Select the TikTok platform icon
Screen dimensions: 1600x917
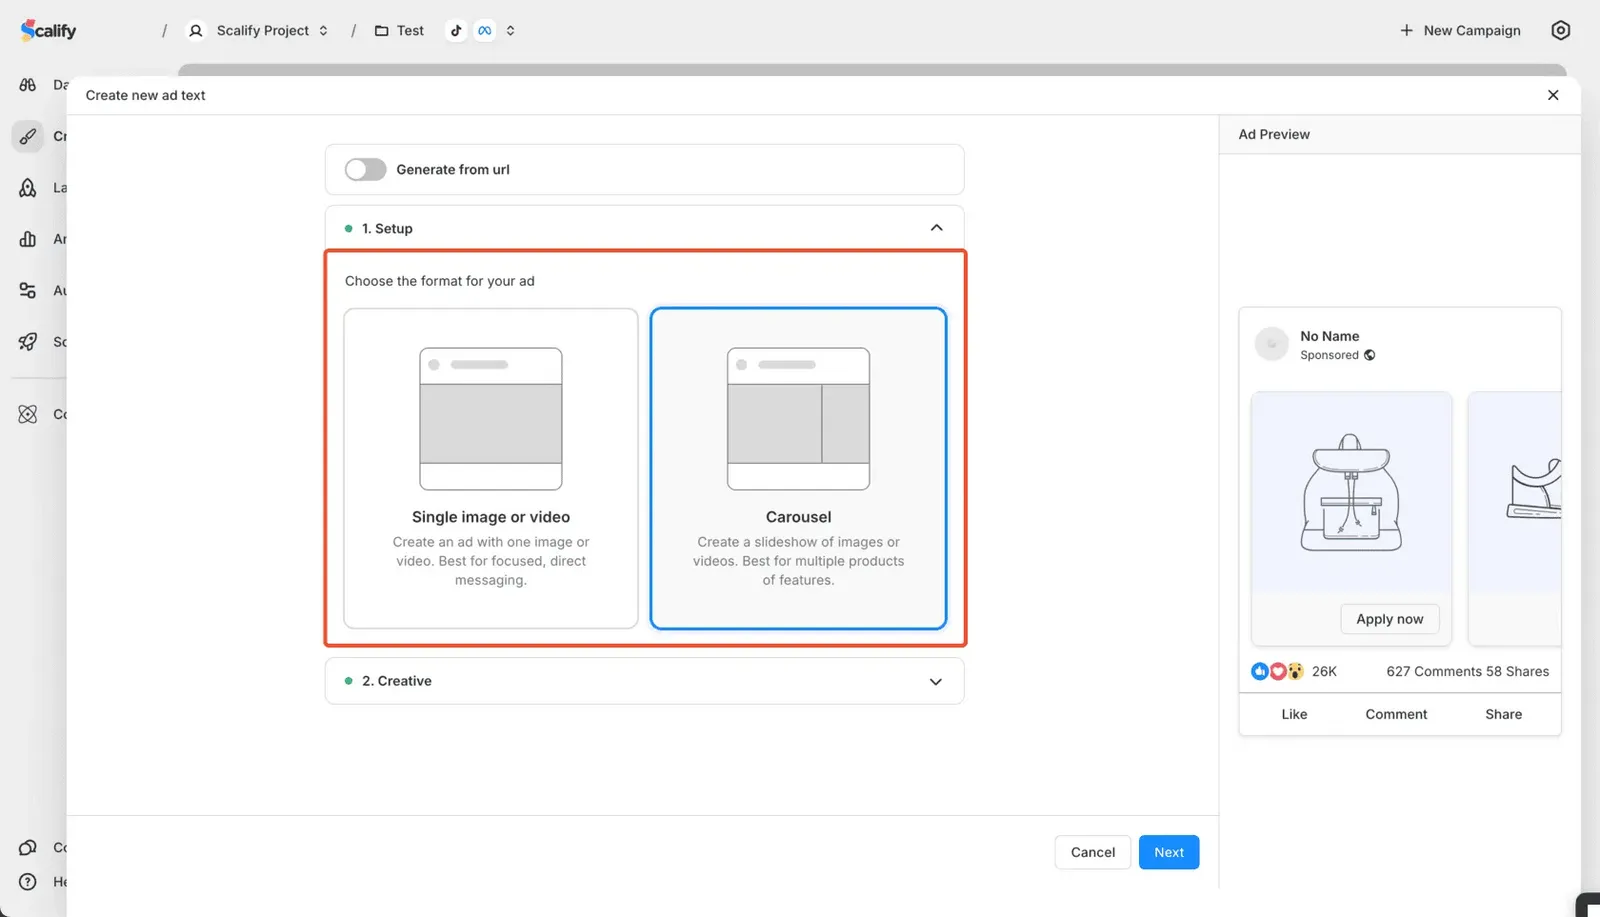pyautogui.click(x=456, y=30)
